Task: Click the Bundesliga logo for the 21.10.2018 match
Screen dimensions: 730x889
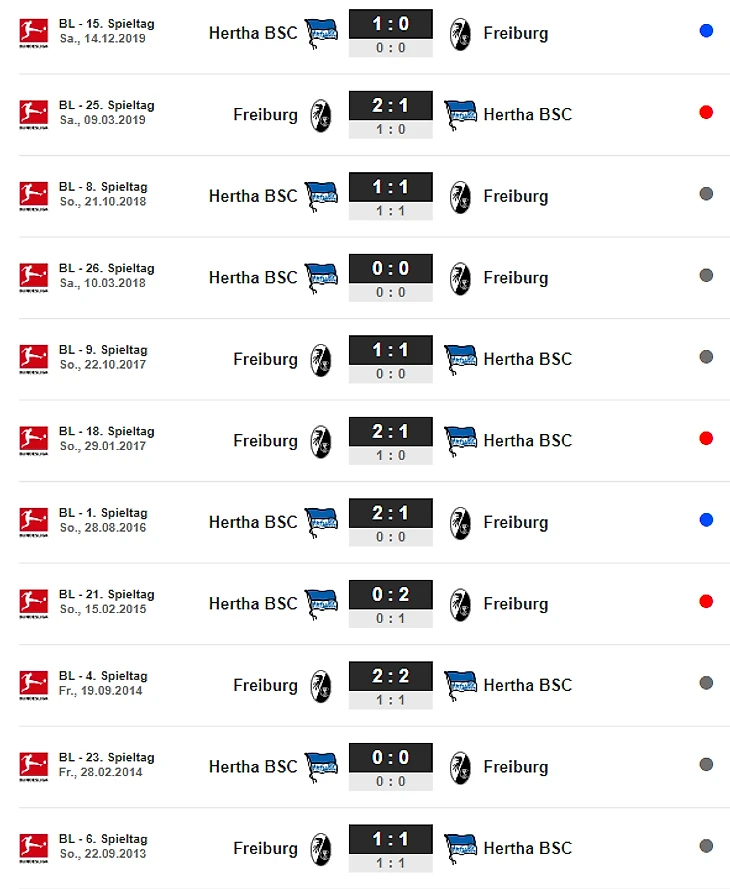Action: pos(33,196)
